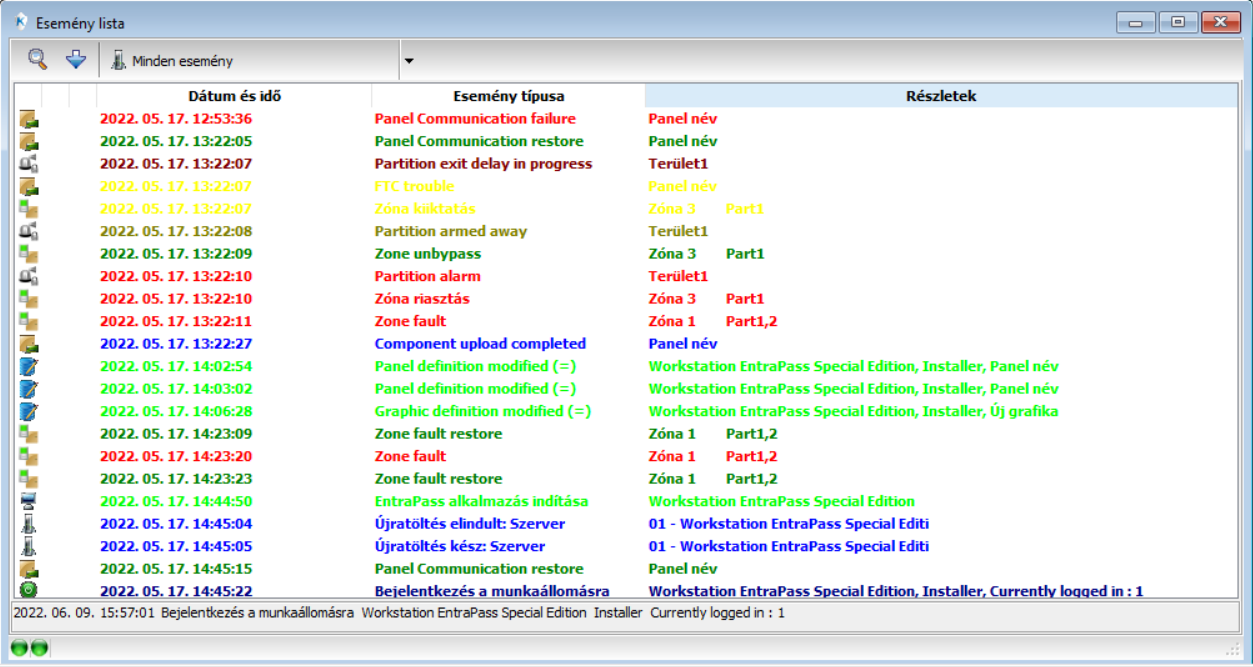Select the Partition alarm event row
Image resolution: width=1253 pixels, height=667 pixels.
(x=427, y=276)
